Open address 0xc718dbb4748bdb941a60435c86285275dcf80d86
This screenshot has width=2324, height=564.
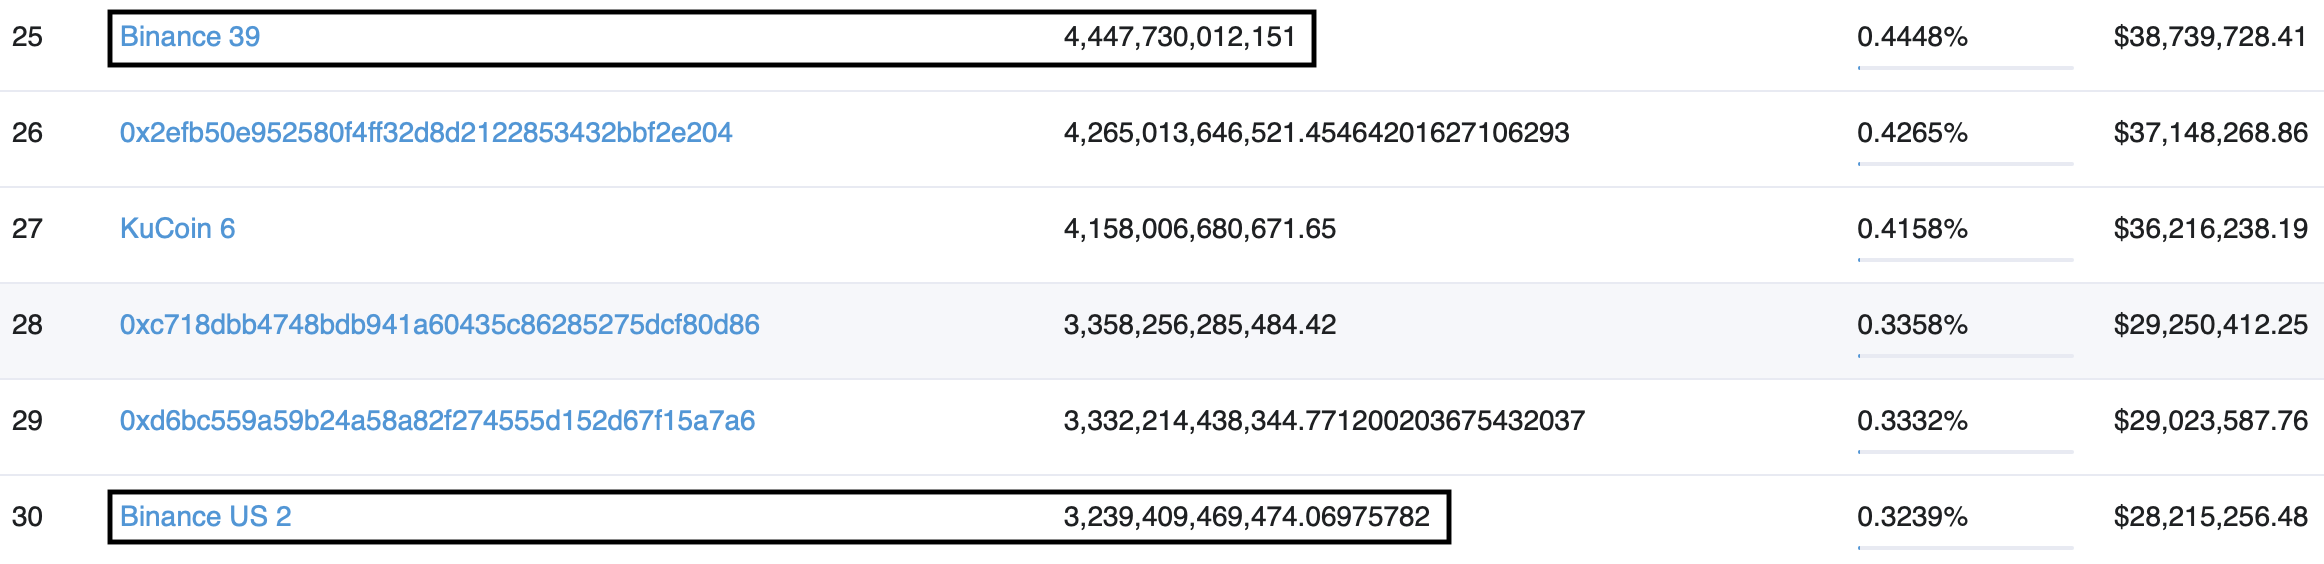tap(440, 325)
